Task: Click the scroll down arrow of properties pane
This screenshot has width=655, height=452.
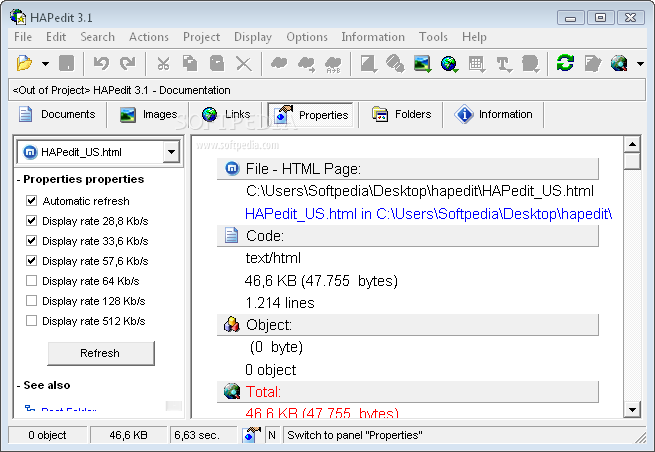Action: coord(632,409)
